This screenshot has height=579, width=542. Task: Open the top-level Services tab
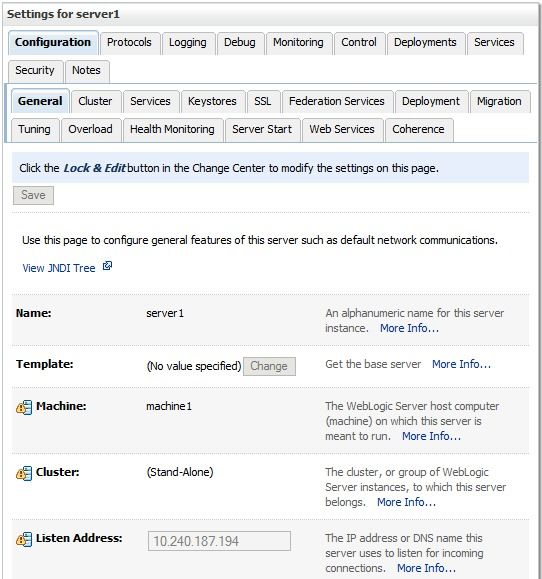[x=494, y=43]
